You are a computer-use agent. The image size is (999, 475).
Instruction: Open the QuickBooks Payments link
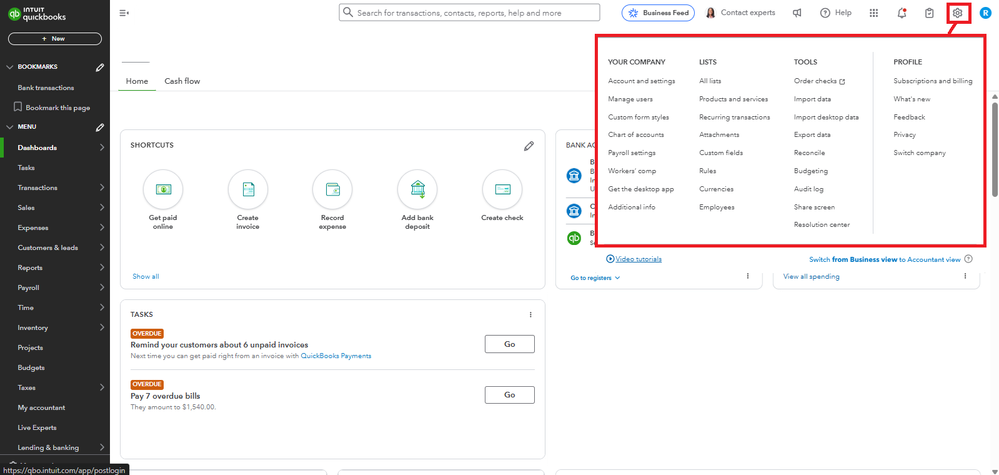coord(336,356)
